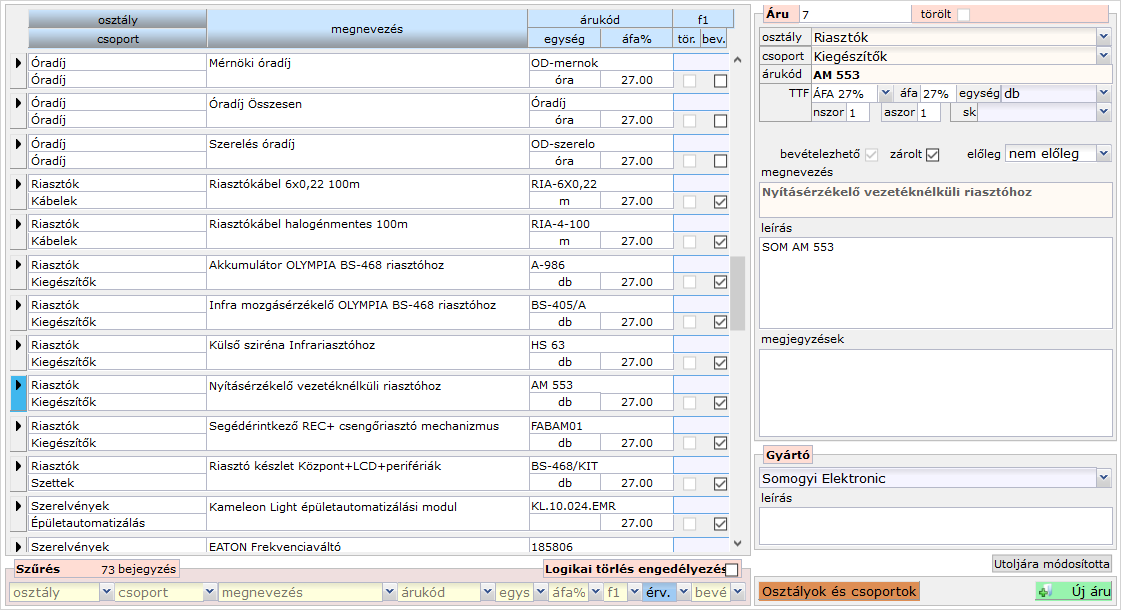Image resolution: width=1121 pixels, height=610 pixels.
Task: Click row arrow for Külső sziréna Infrariasztóhoz
Action: 17,345
